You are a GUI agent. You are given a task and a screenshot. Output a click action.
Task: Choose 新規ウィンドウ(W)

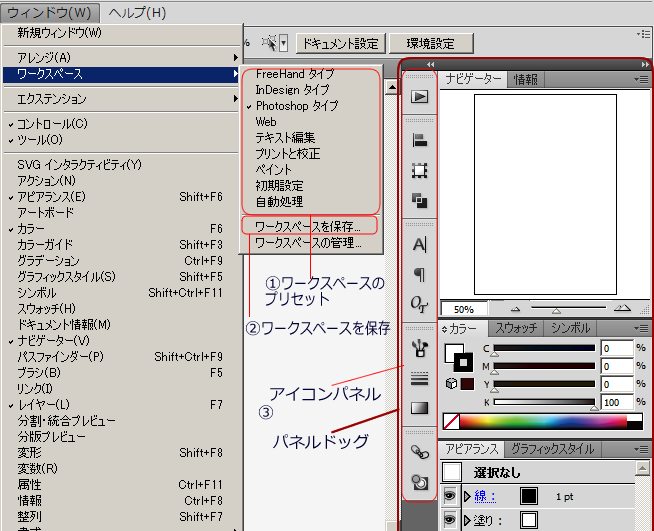click(121, 33)
